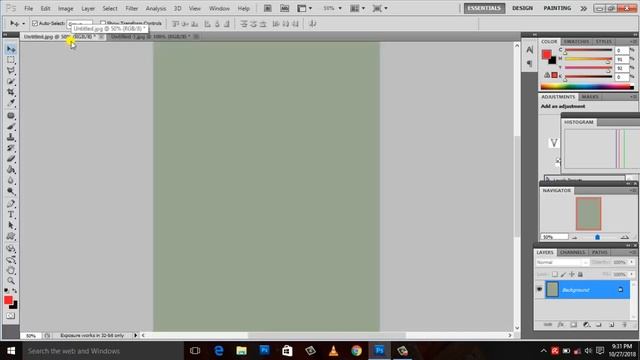Viewport: 640px width, 360px height.
Task: Select the Move tool in the toolbox
Action: tap(11, 49)
